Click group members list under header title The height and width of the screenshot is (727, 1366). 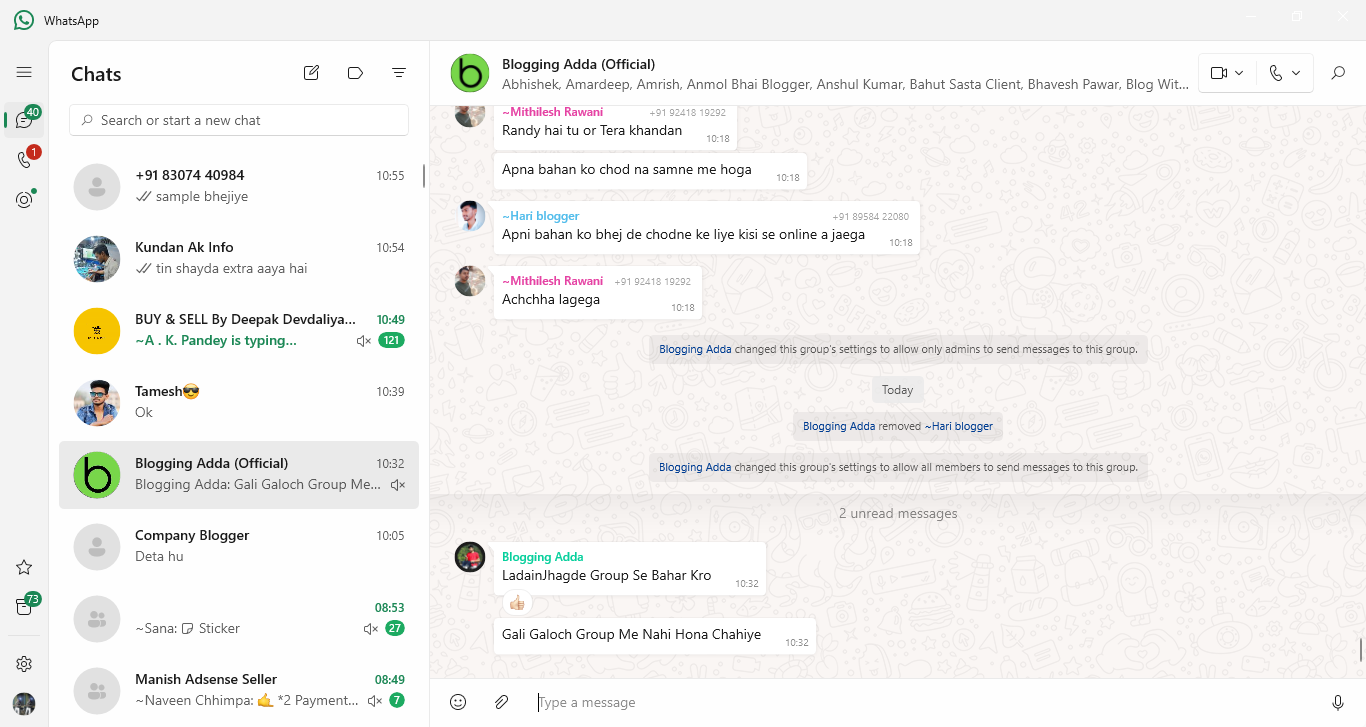[845, 85]
